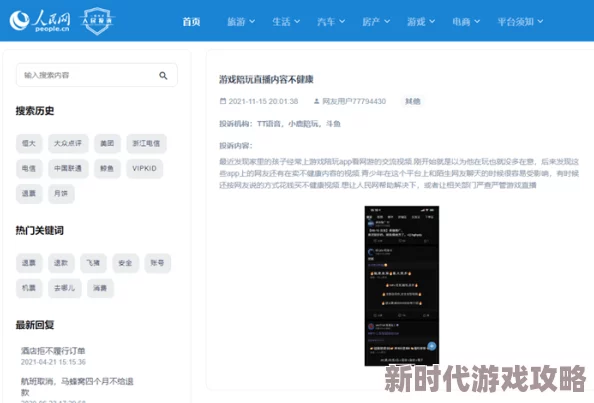Click the calendar icon beside the post date
The height and width of the screenshot is (403, 594).
(x=223, y=101)
